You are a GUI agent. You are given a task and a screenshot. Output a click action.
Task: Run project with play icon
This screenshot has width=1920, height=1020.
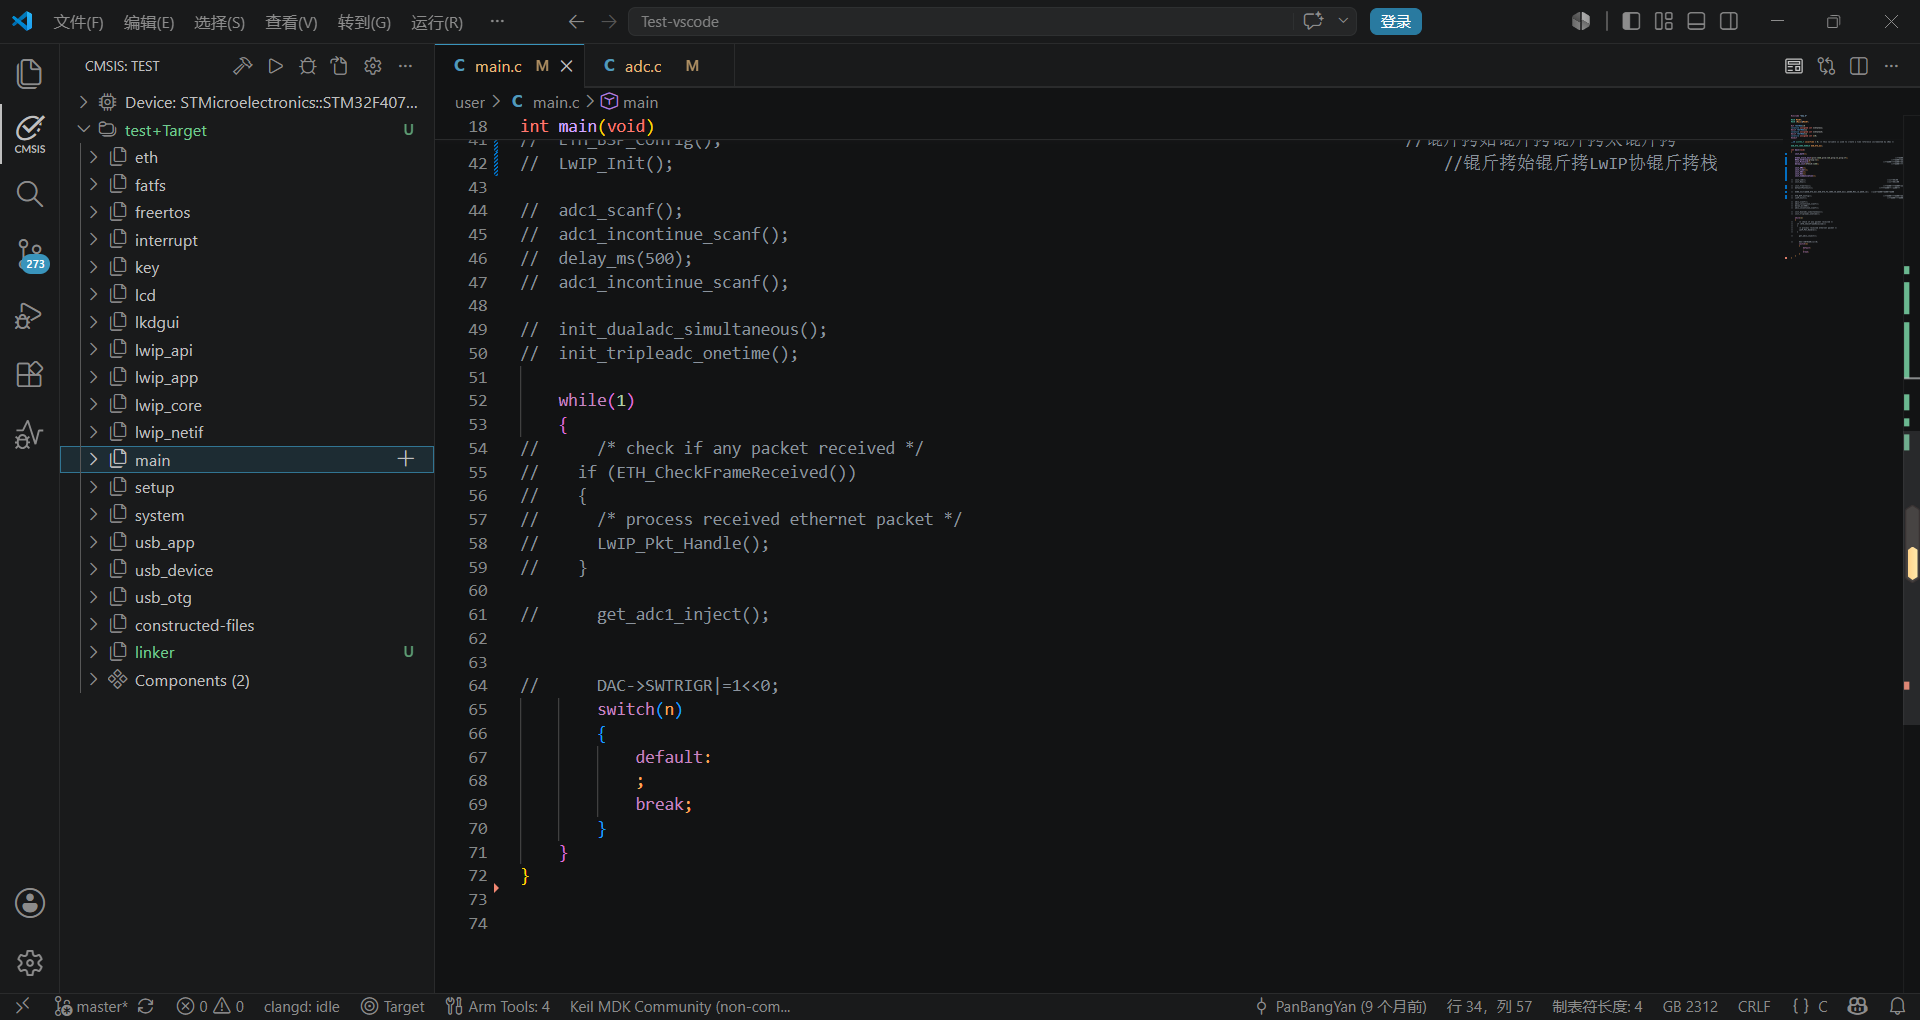pyautogui.click(x=275, y=66)
